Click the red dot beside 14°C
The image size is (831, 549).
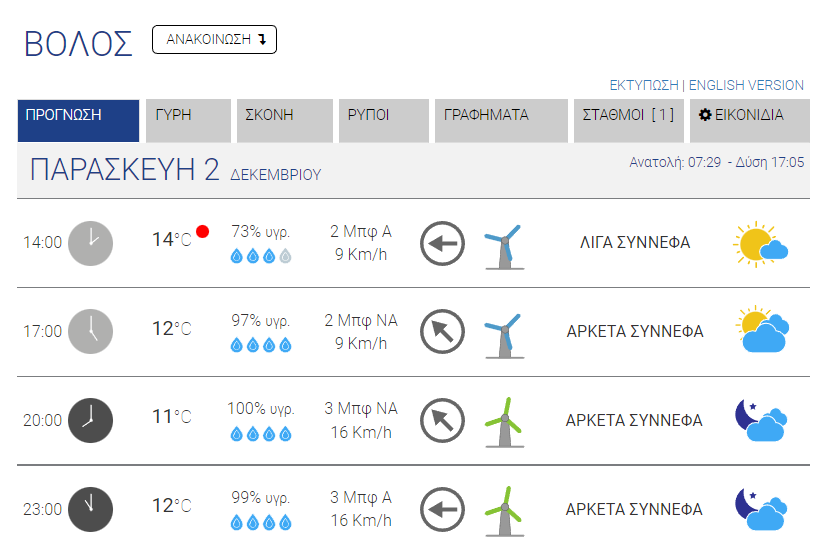pos(202,232)
